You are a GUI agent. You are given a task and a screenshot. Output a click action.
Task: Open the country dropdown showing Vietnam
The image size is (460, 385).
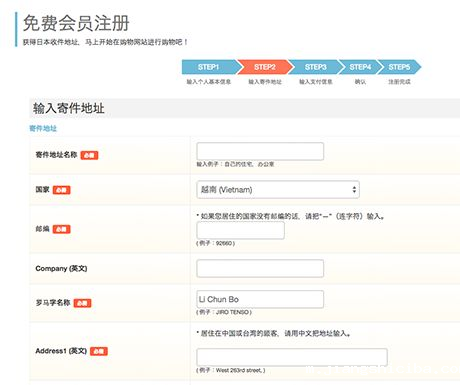pos(278,190)
